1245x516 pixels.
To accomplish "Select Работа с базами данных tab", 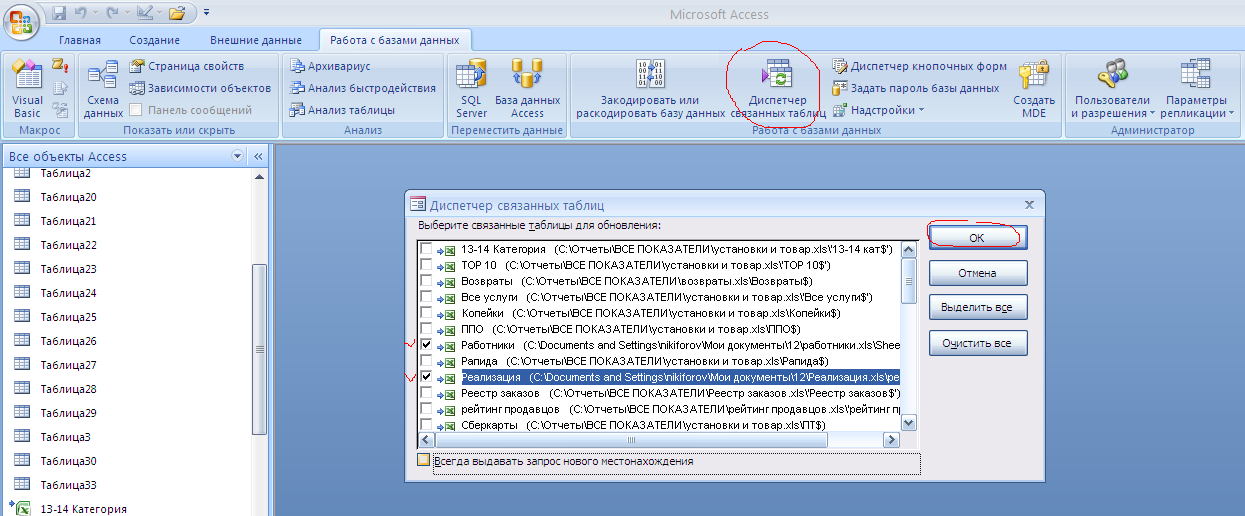I will [x=395, y=40].
